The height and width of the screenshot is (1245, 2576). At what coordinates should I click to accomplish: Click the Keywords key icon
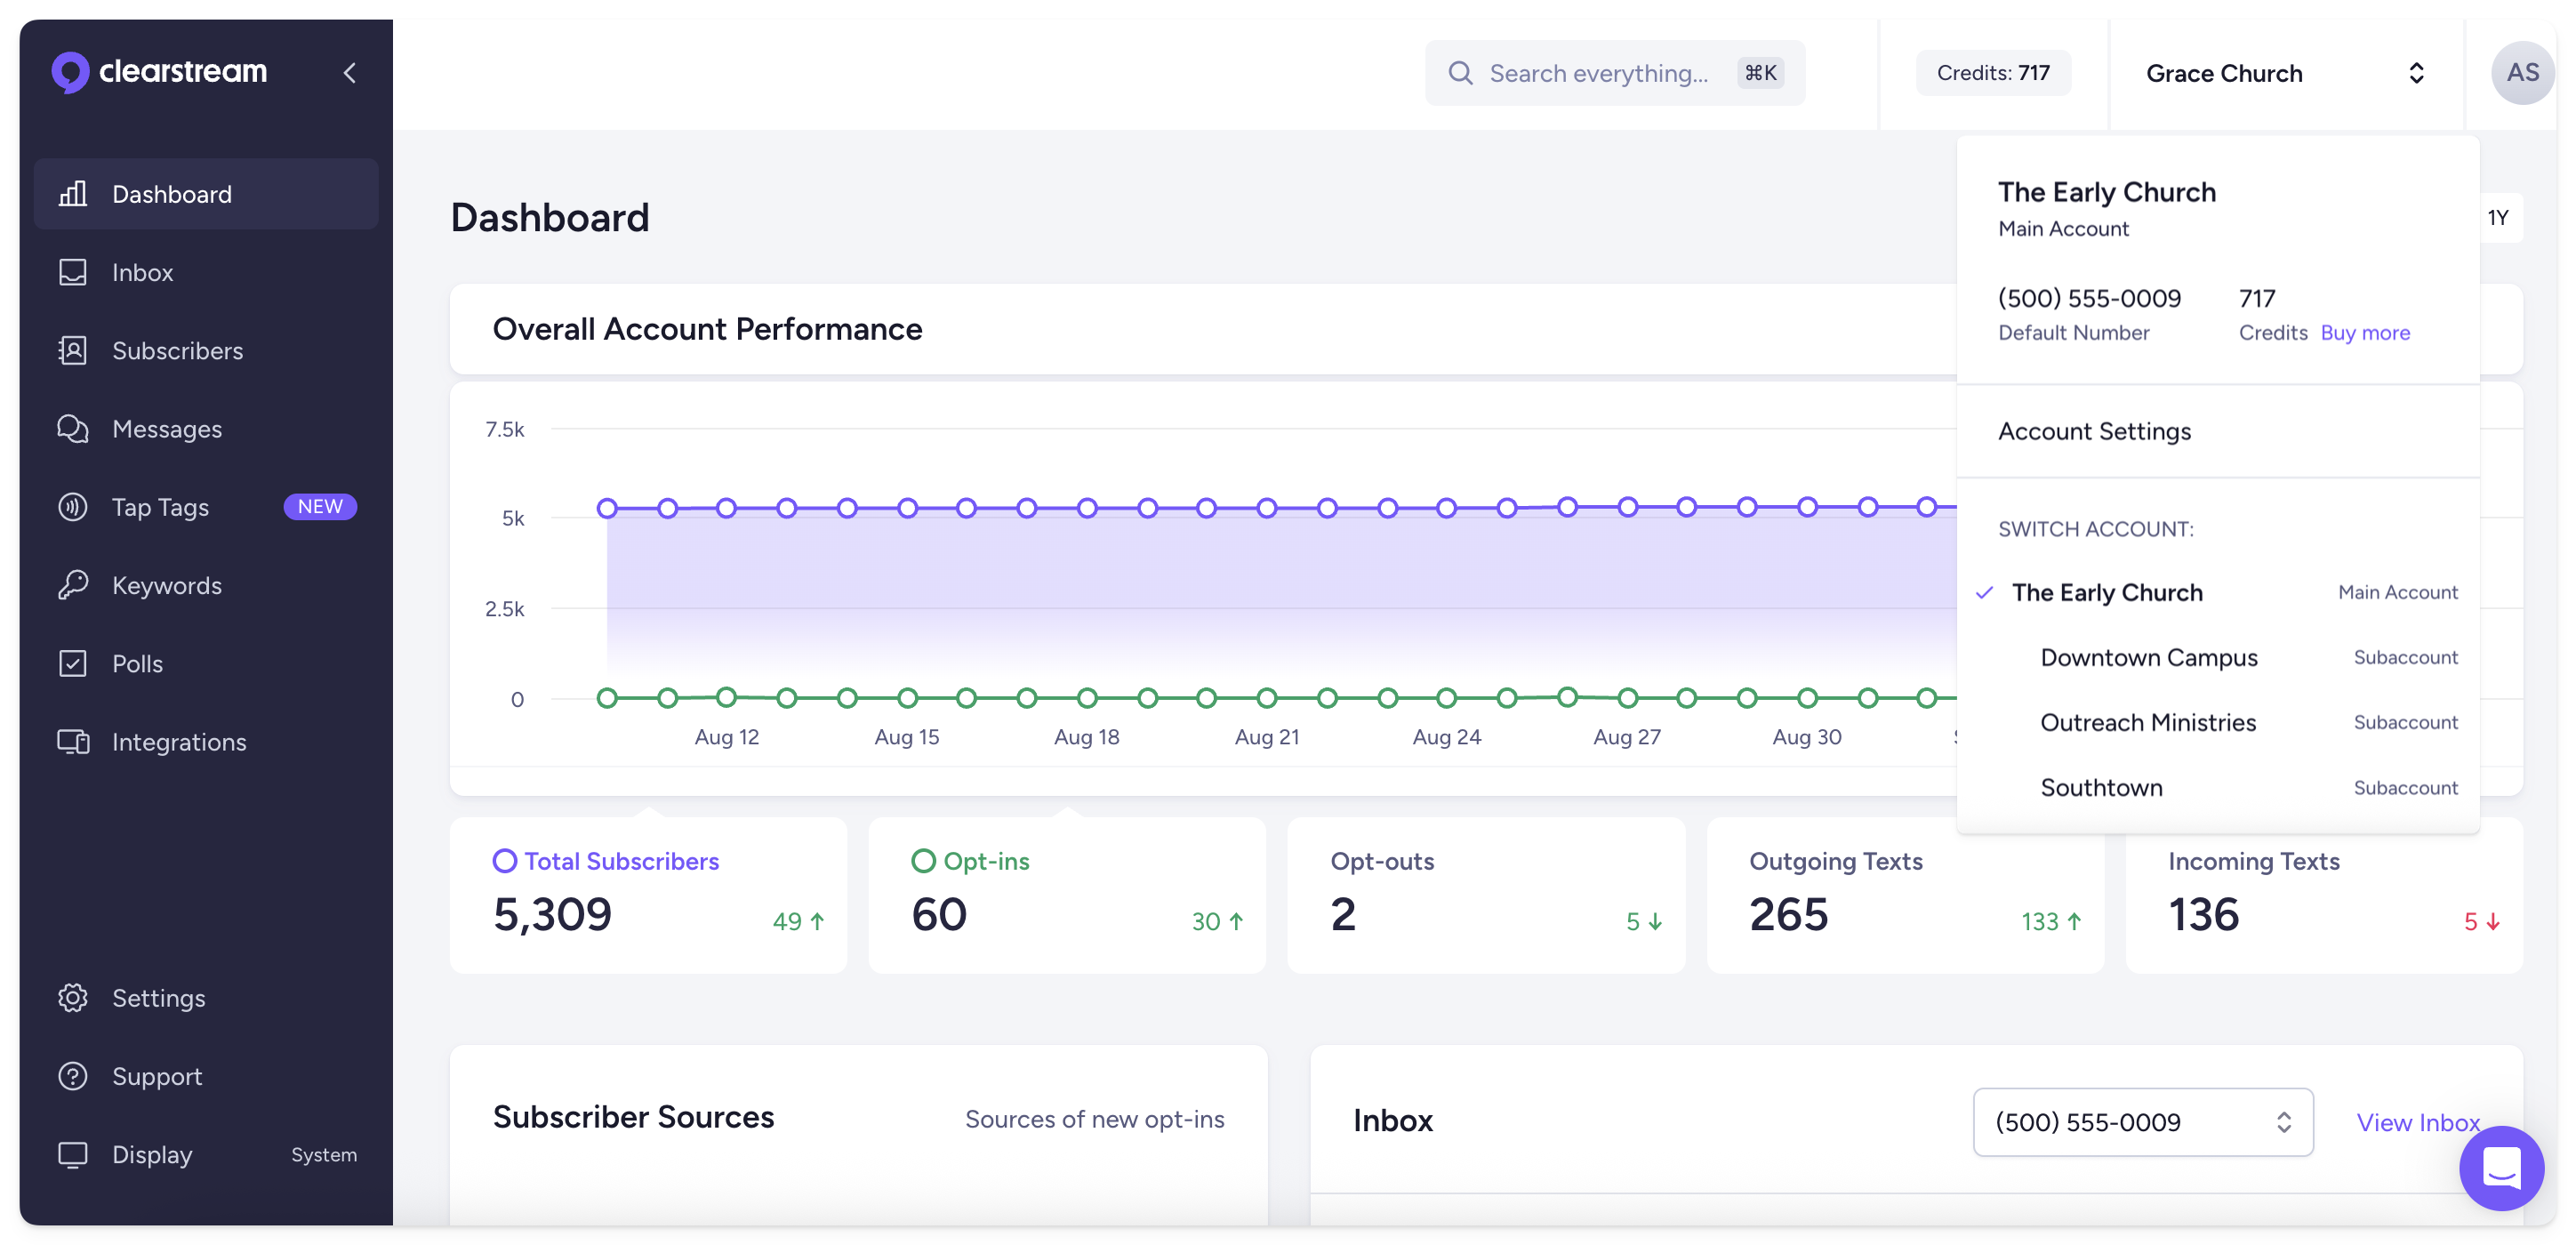coord(73,585)
